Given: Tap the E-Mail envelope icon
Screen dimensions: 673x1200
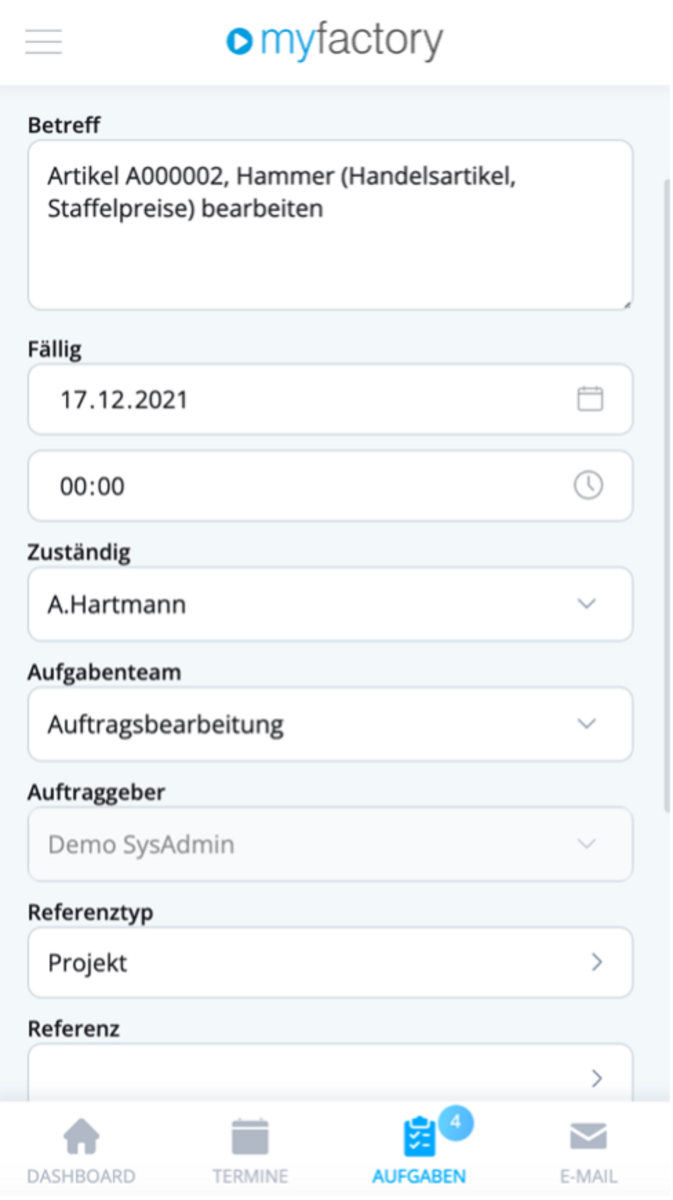Looking at the screenshot, I should 588,1137.
